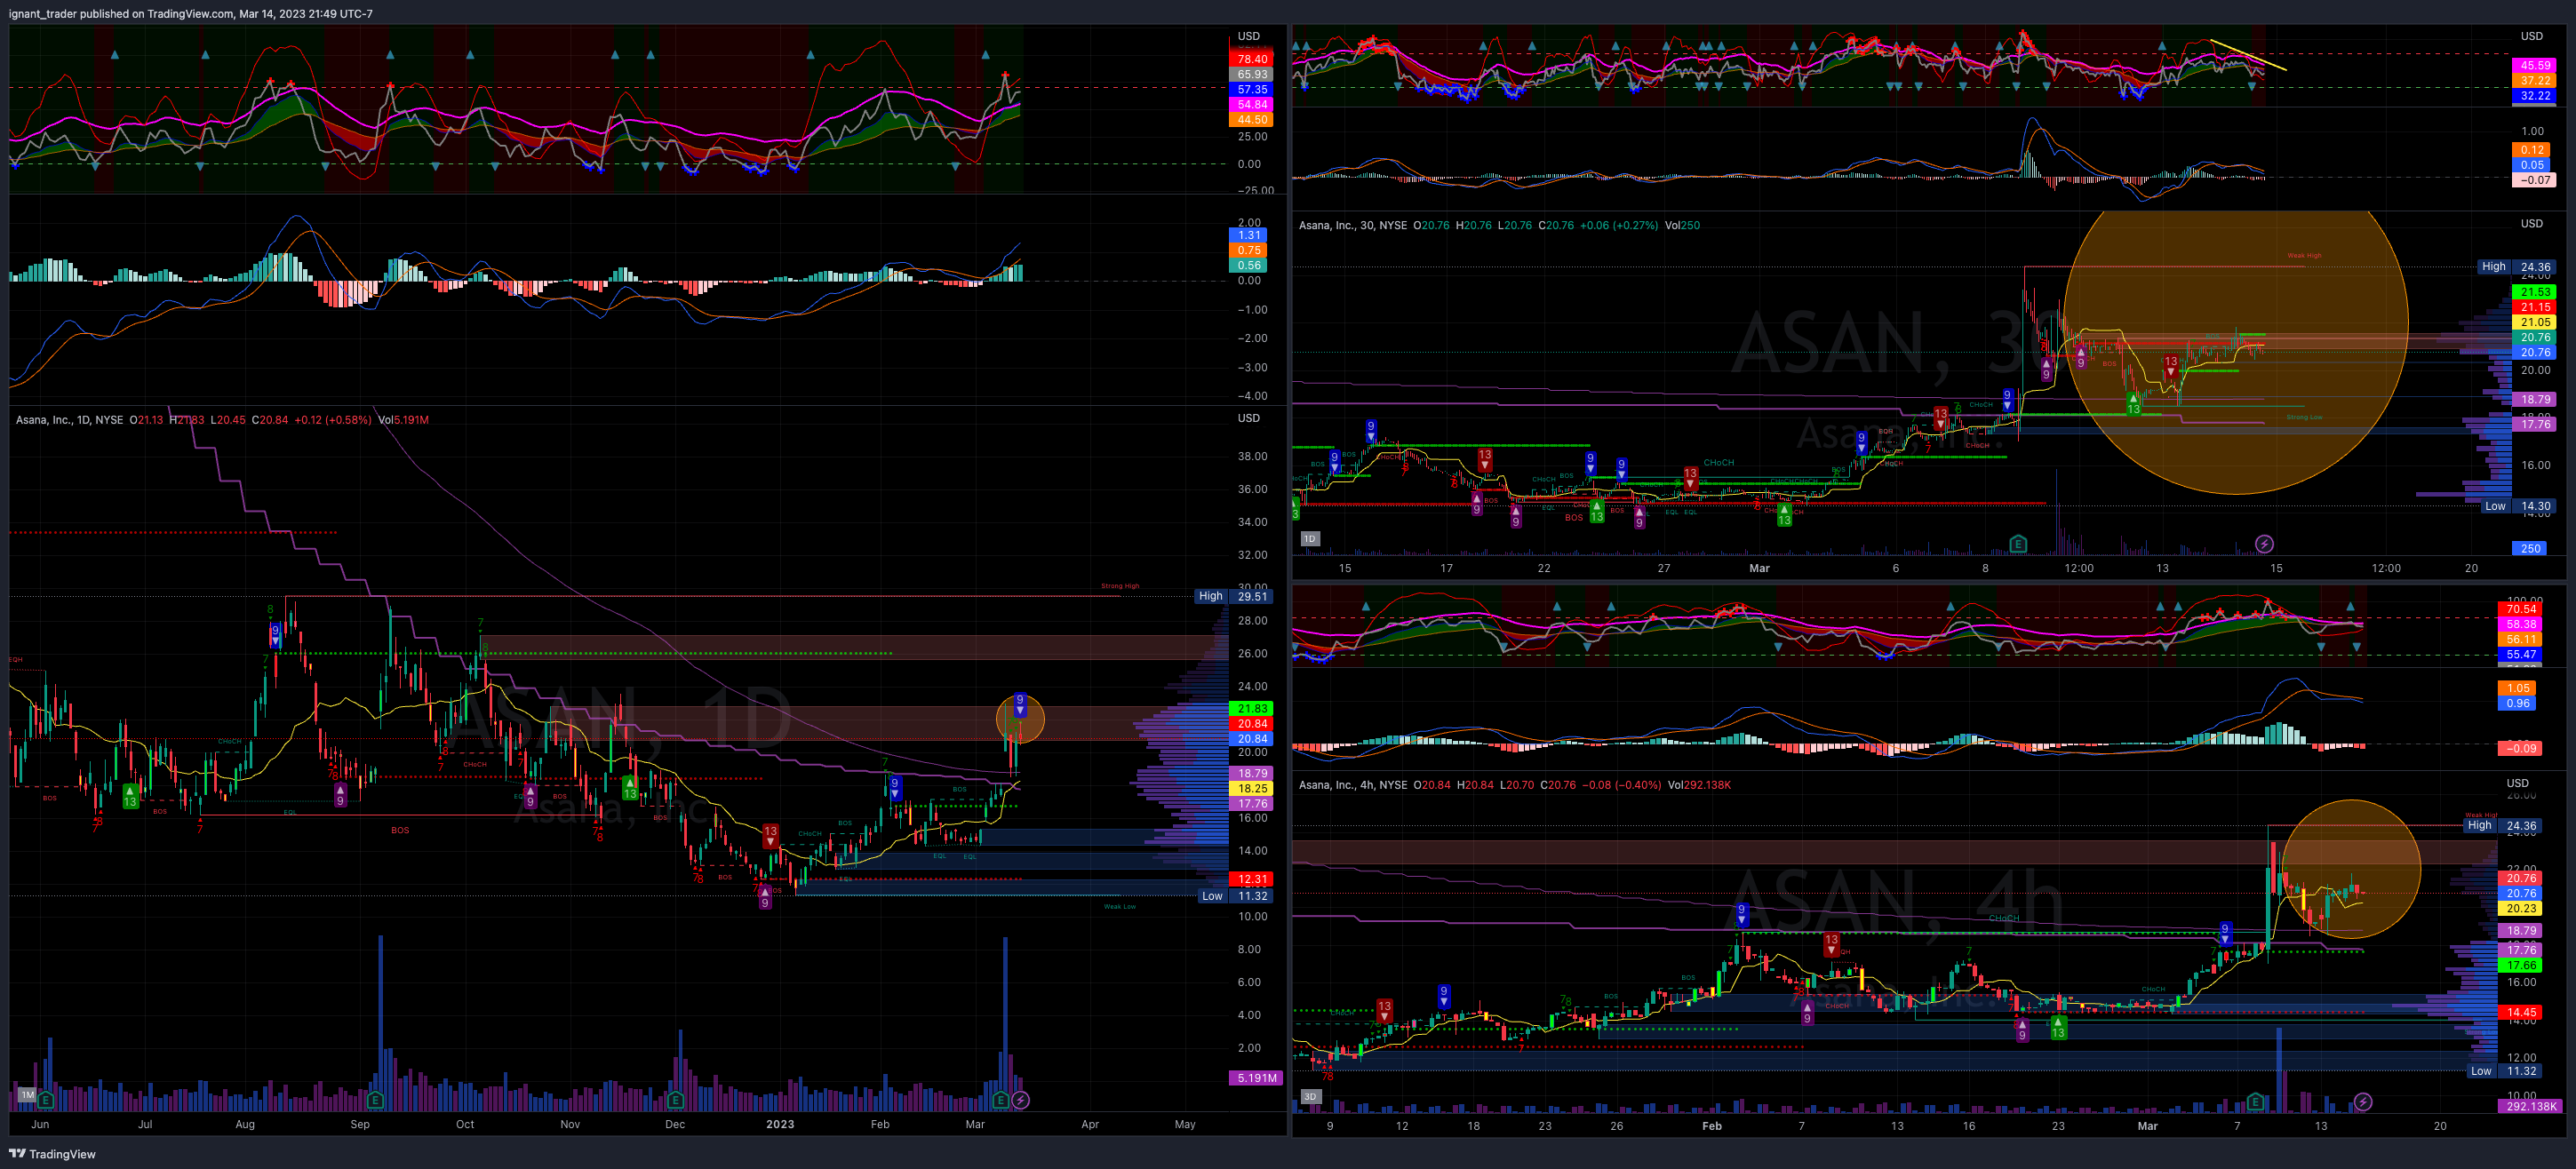Click the green 21.83 price label
Image resolution: width=2576 pixels, height=1169 pixels.
tap(1251, 708)
